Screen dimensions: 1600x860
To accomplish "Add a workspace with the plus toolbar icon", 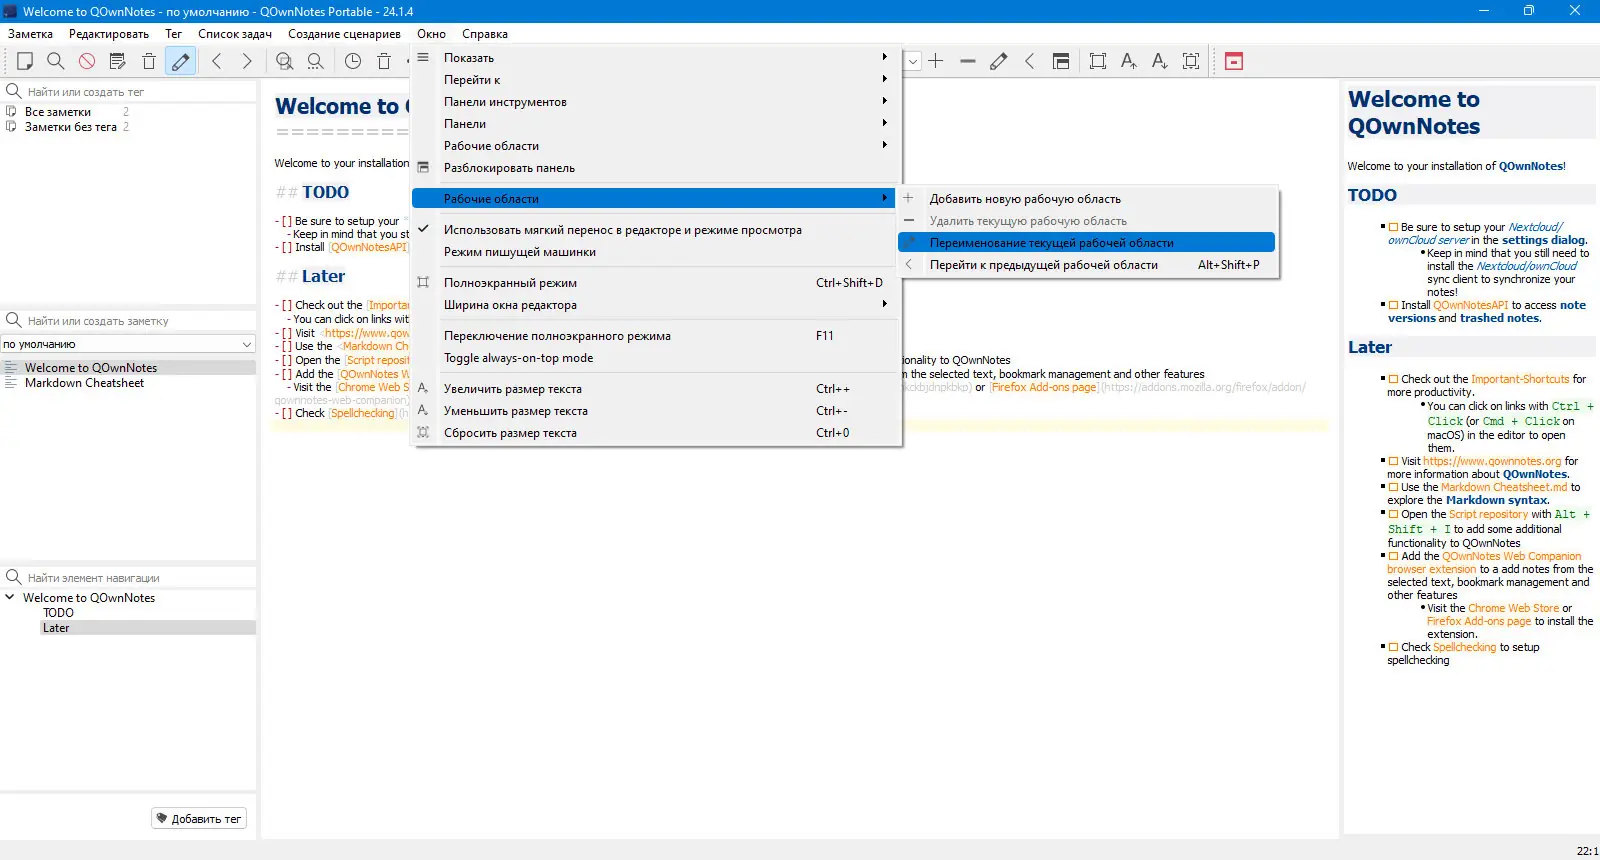I will point(936,61).
